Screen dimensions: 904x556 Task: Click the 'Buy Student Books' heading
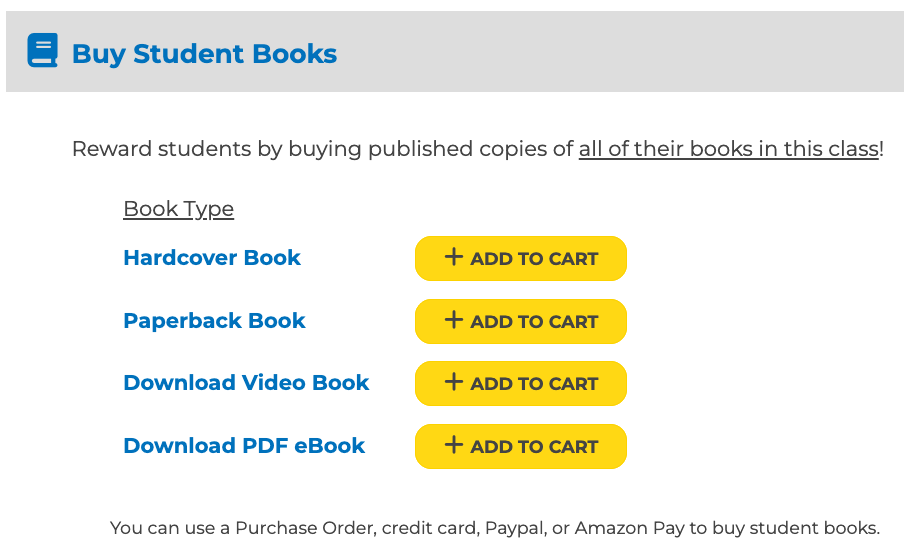(x=204, y=54)
